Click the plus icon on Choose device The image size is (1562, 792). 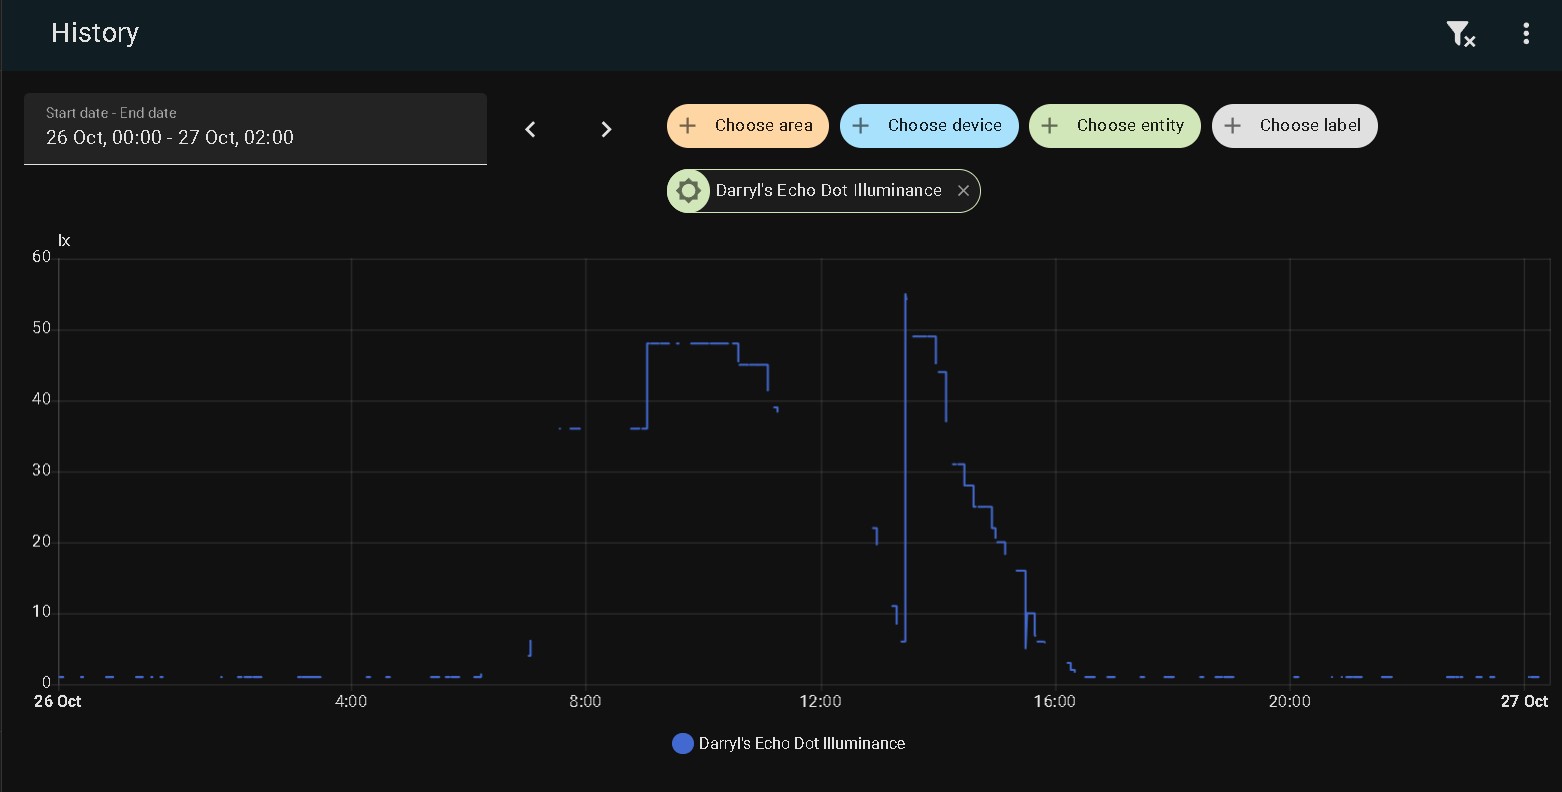[x=861, y=126]
